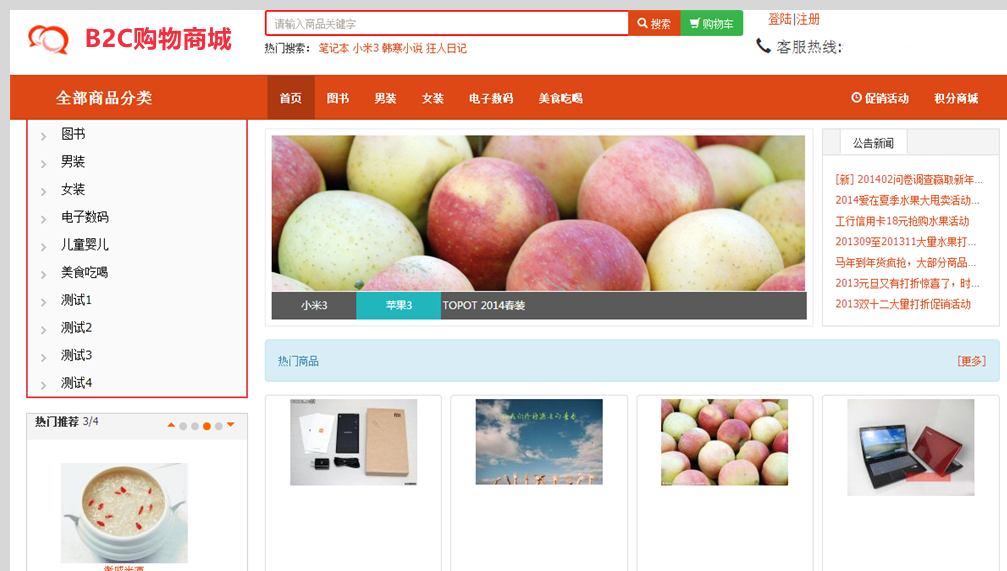
Task: Expand the 测试3 category chevron
Action: point(44,357)
